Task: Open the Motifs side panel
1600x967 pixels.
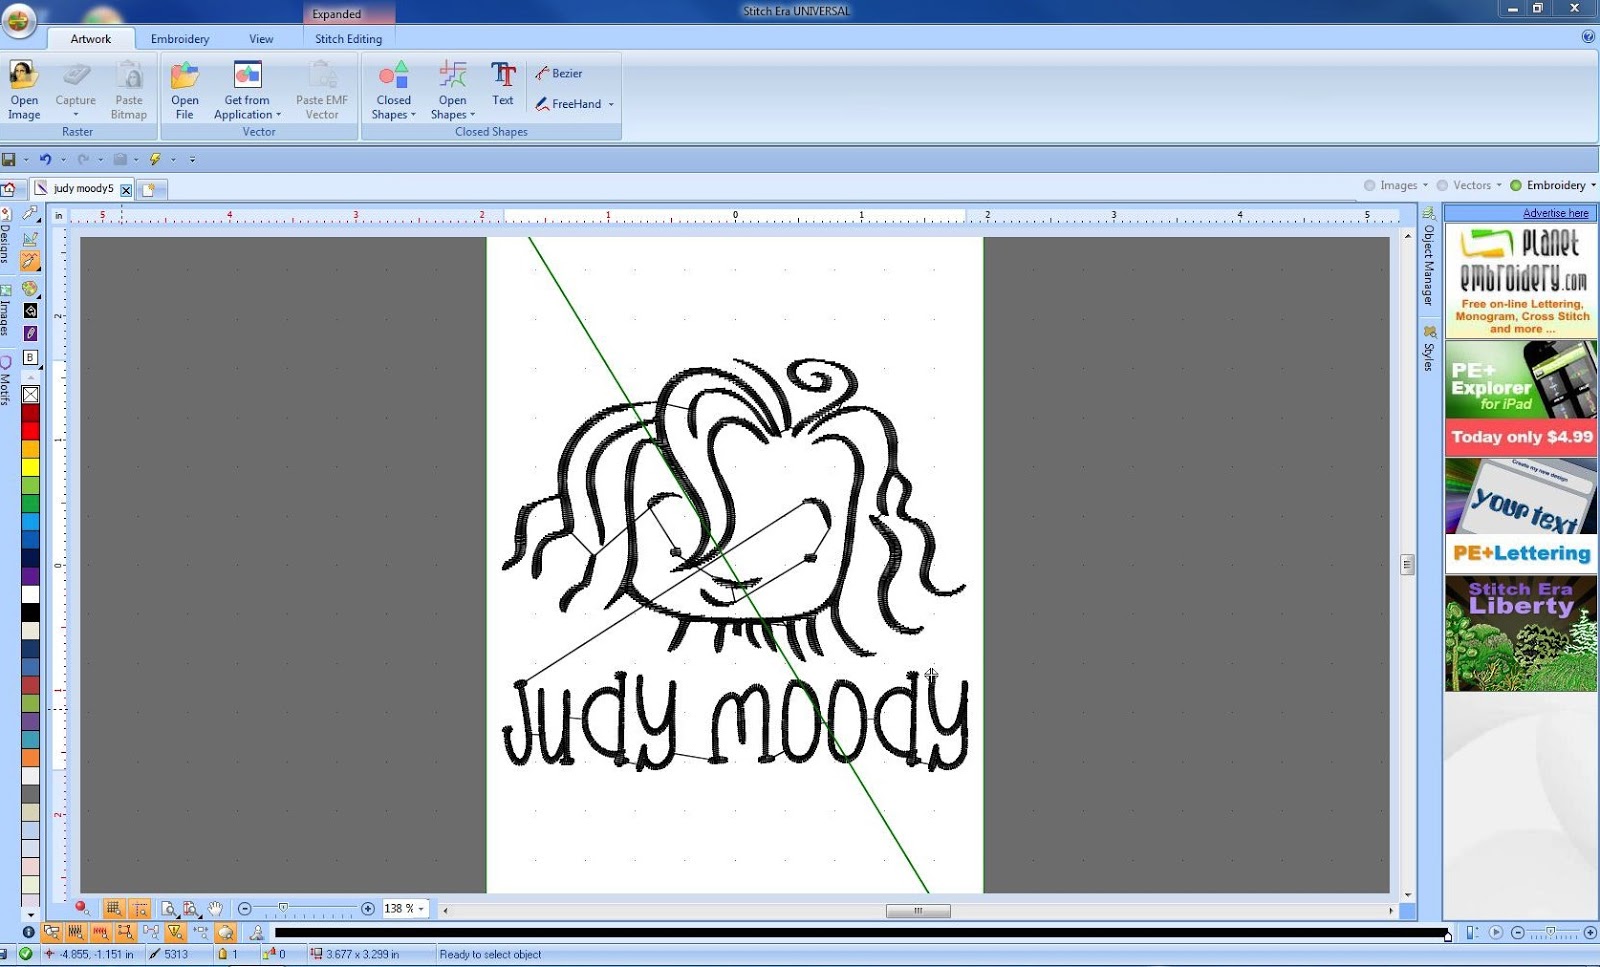Action: [5, 382]
